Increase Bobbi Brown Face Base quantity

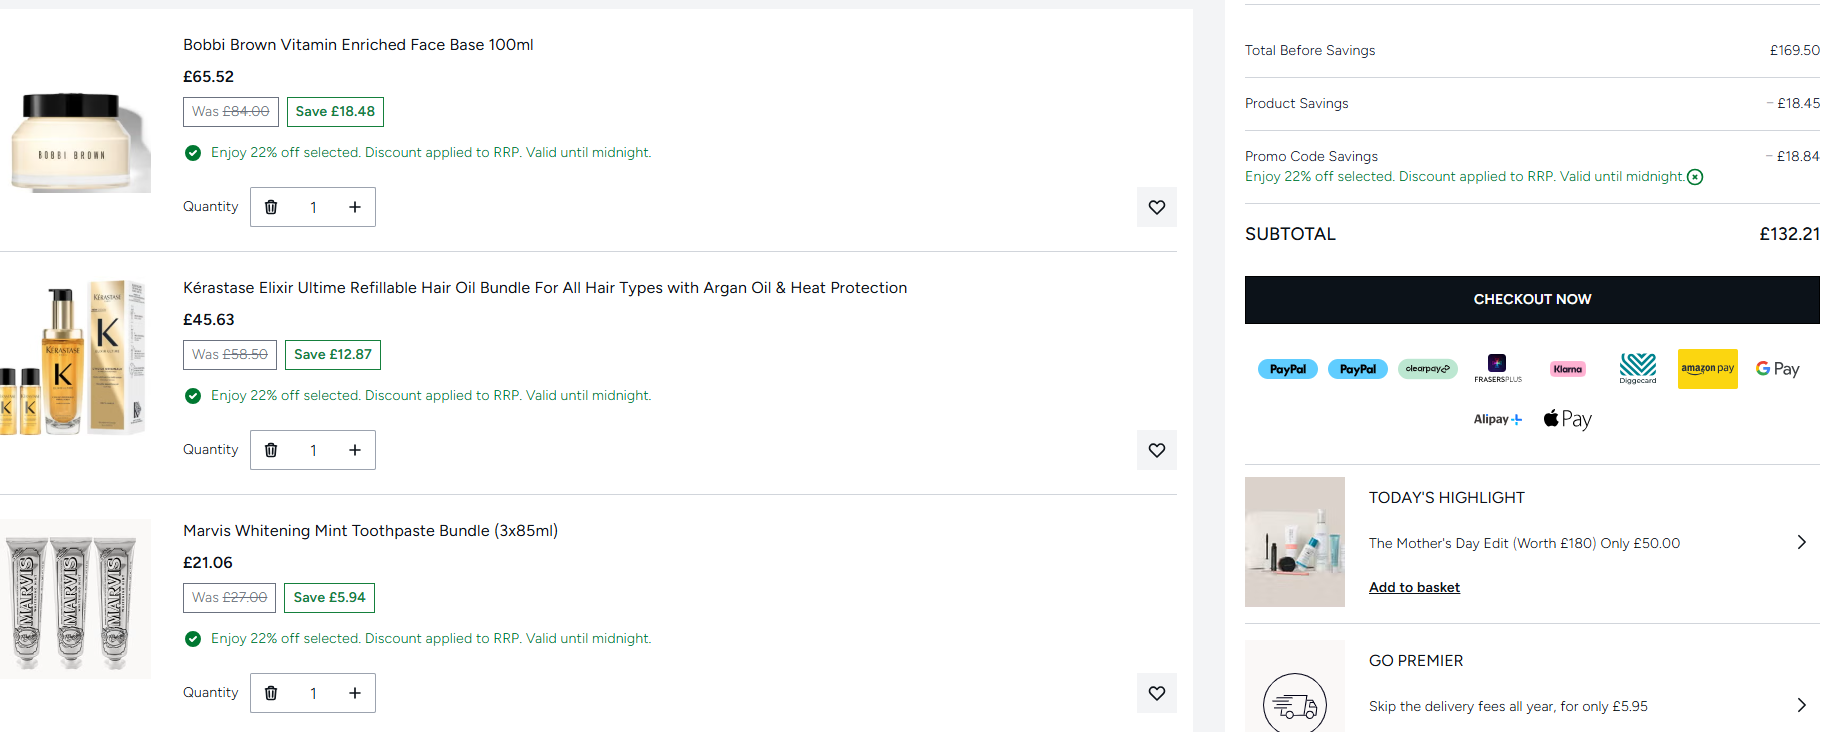tap(354, 207)
